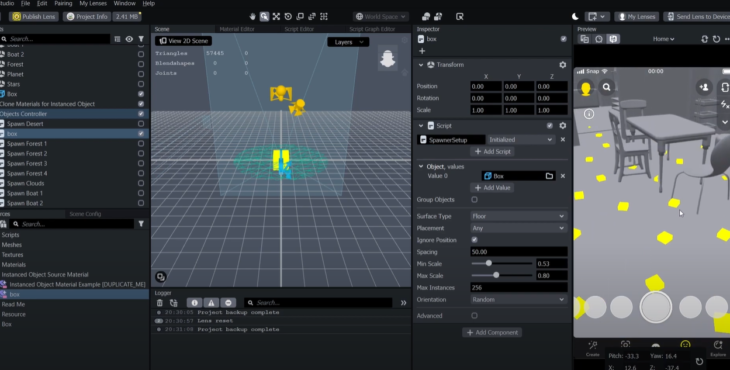This screenshot has width=730, height=370.
Task: Click the refresh preview icon in Preview panel
Action: [716, 39]
